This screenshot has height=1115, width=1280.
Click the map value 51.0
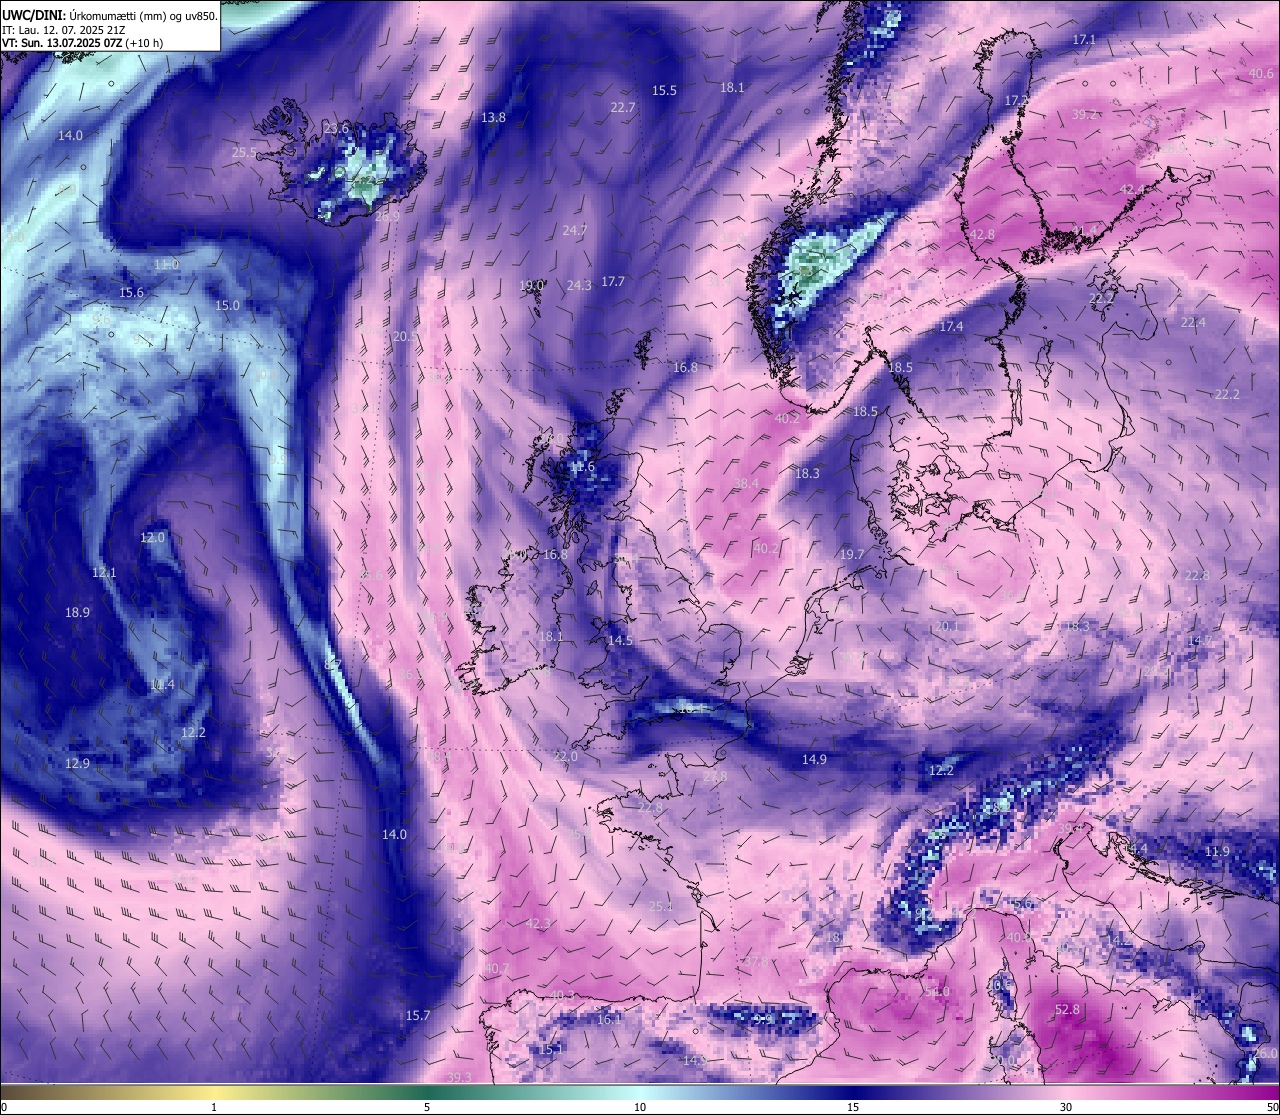937,992
